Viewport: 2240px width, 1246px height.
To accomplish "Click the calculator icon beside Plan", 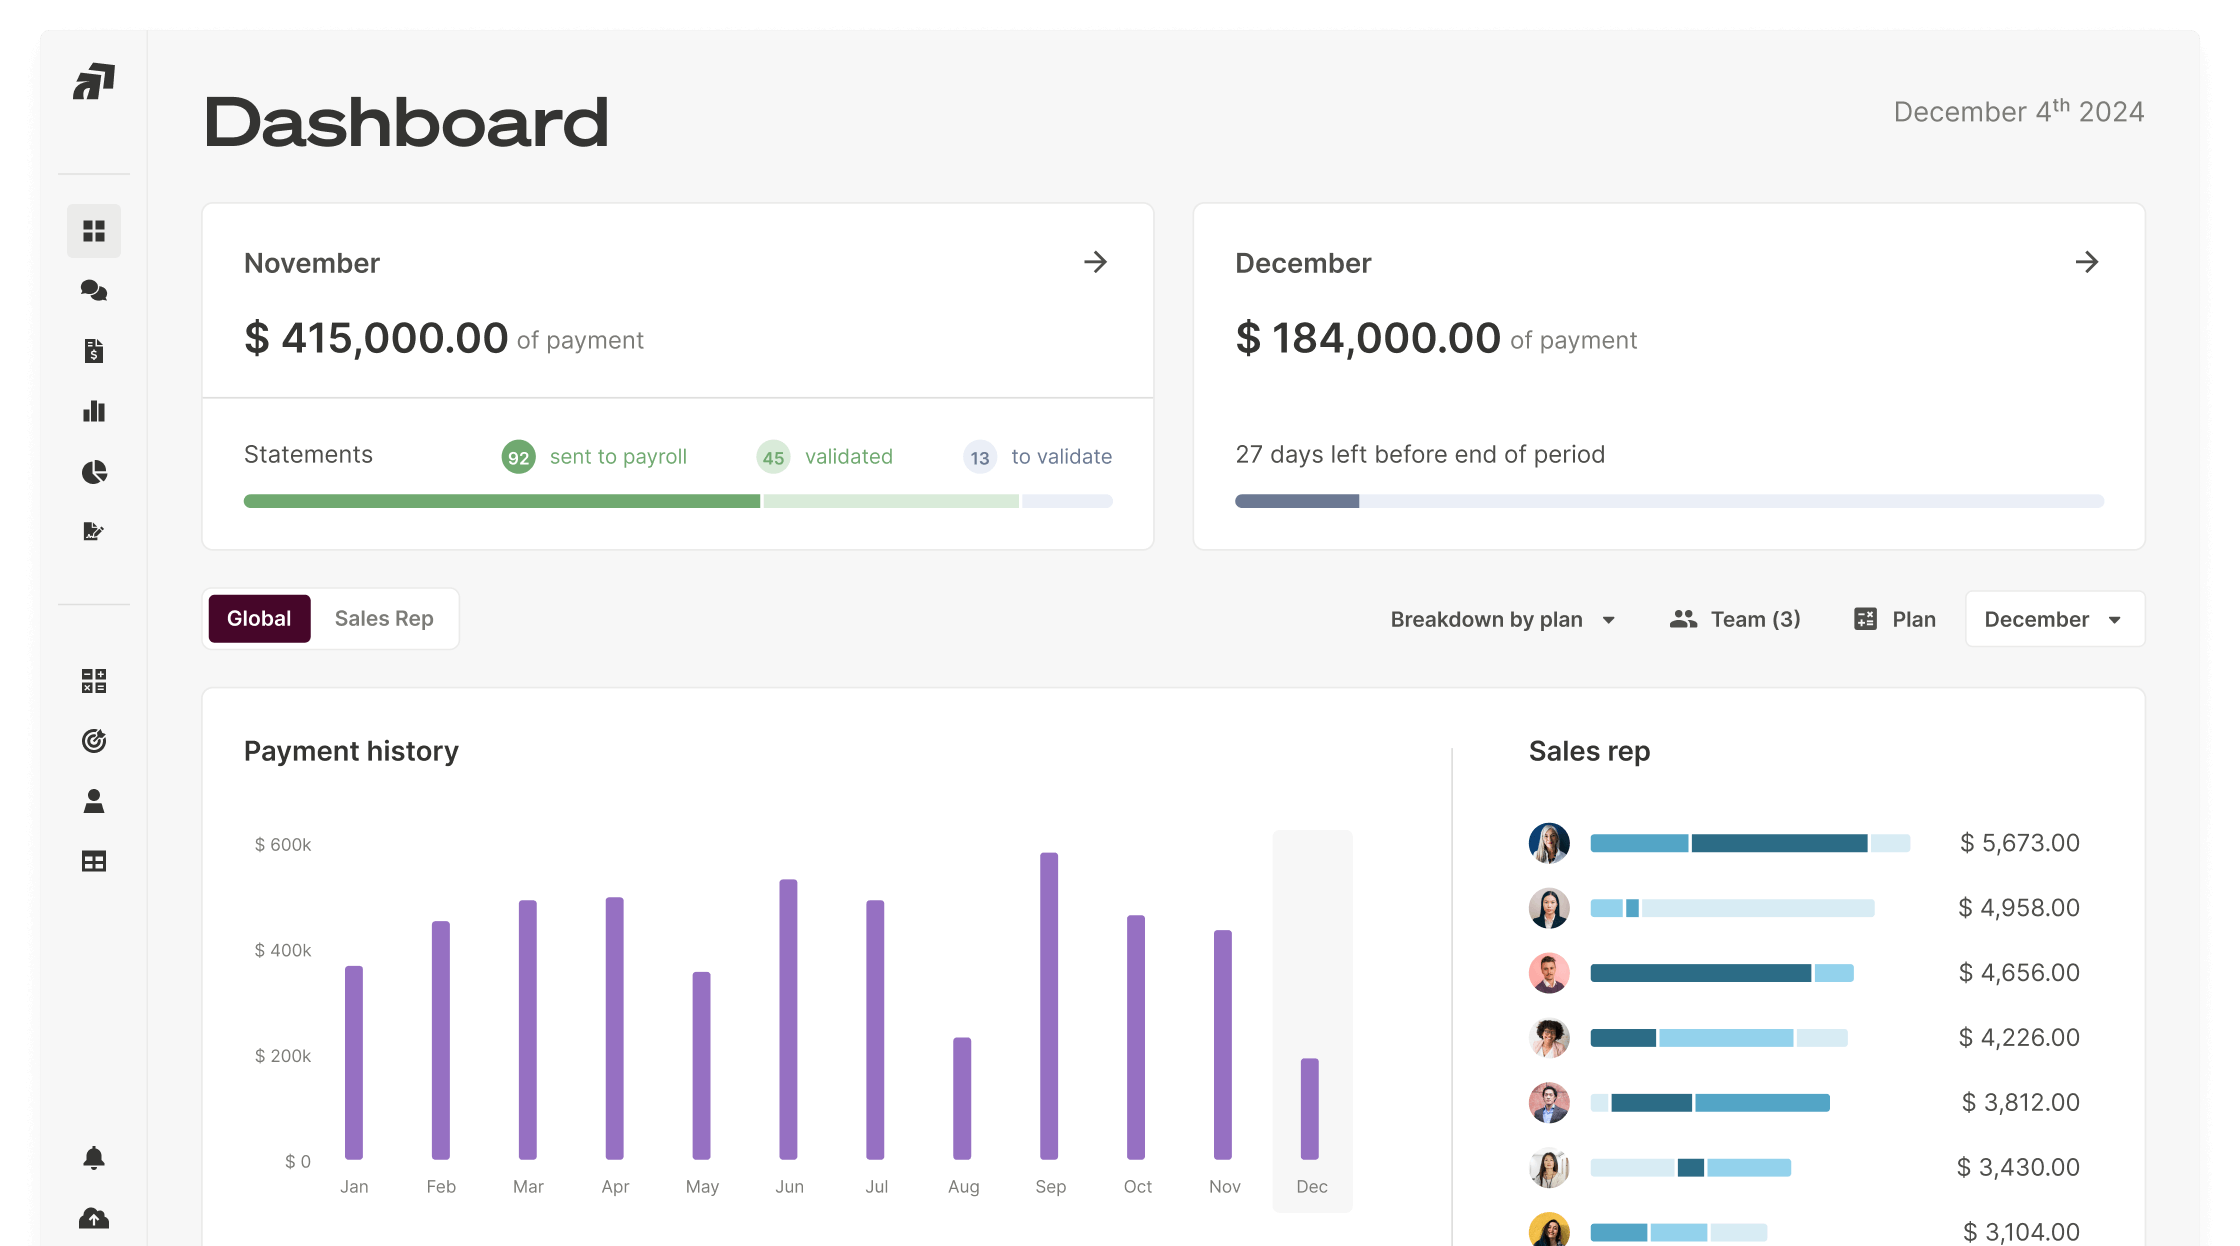I will (x=1865, y=619).
